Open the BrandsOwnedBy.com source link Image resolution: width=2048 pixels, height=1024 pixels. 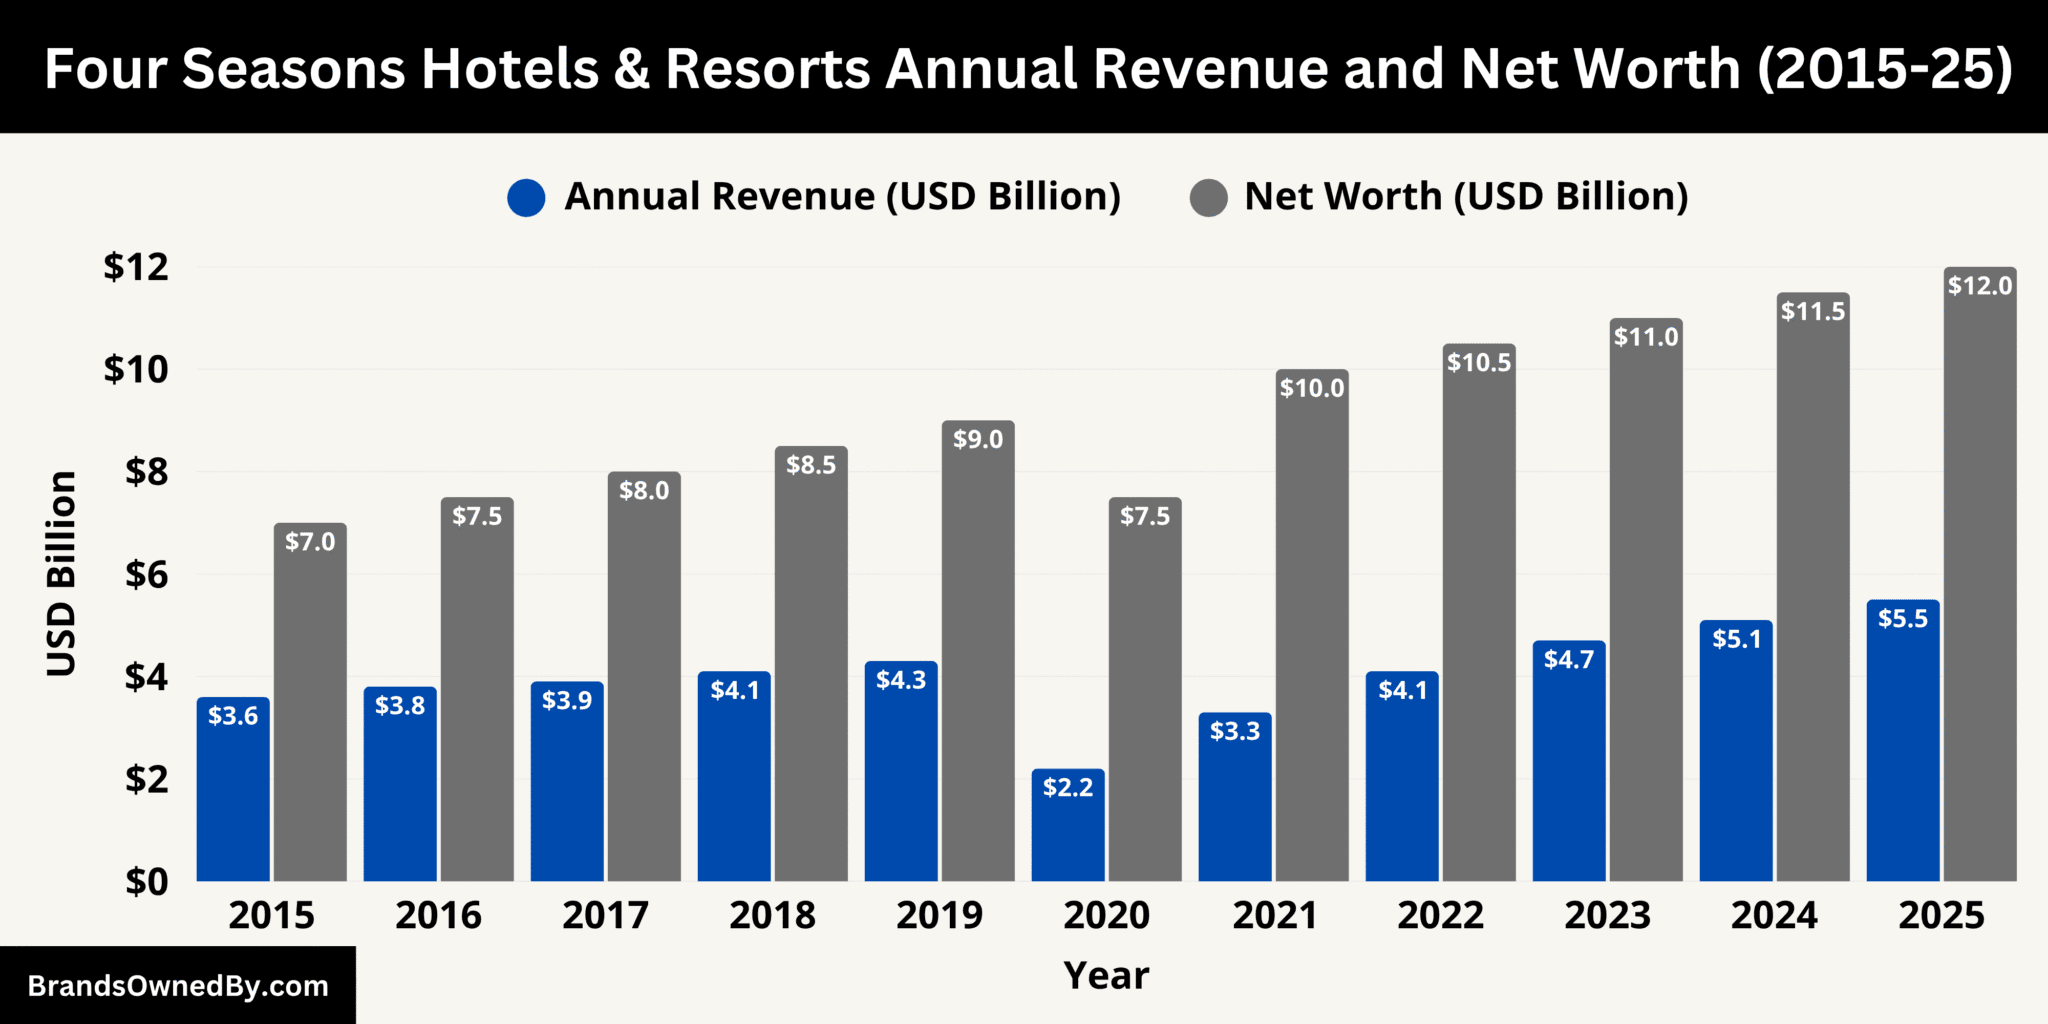coord(178,986)
